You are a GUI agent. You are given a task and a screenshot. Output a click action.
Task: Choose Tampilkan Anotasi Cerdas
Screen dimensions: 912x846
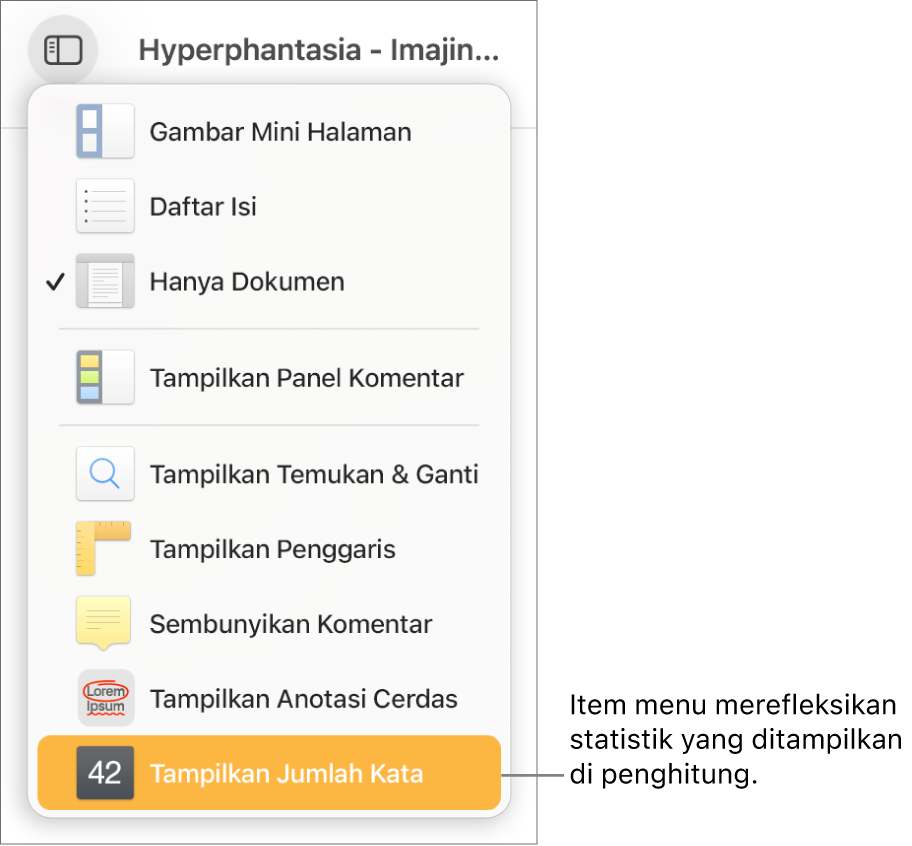pyautogui.click(x=269, y=699)
